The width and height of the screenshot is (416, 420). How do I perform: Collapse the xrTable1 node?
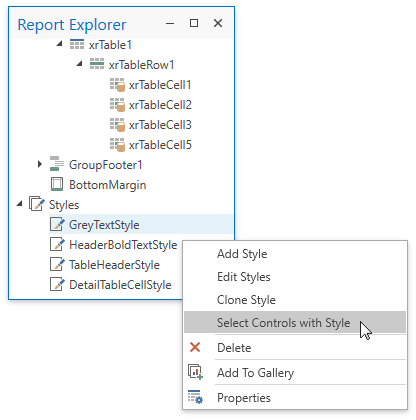point(59,44)
